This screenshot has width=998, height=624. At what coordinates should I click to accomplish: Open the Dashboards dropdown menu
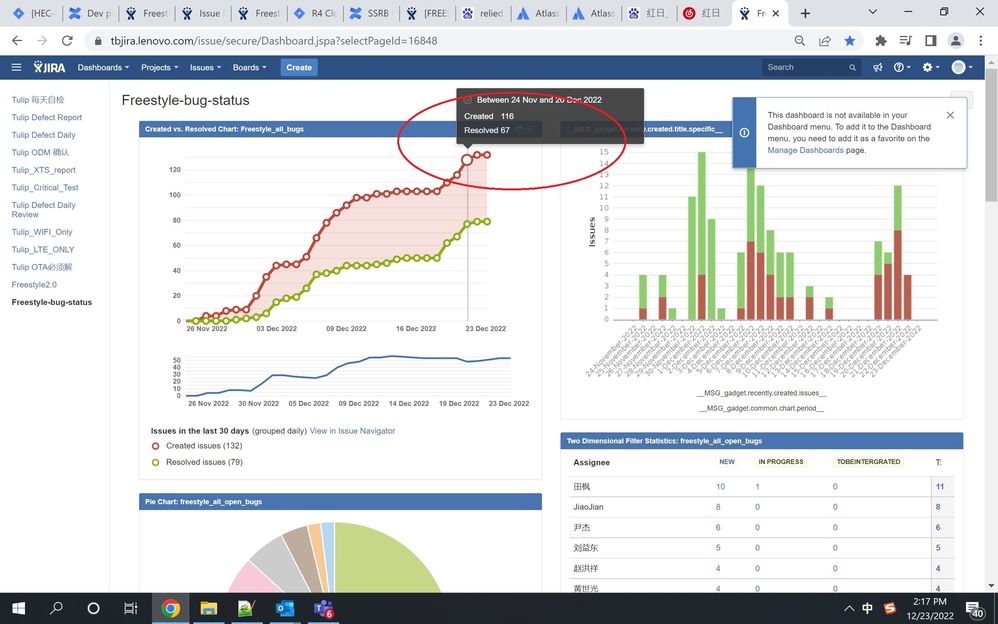coord(103,67)
